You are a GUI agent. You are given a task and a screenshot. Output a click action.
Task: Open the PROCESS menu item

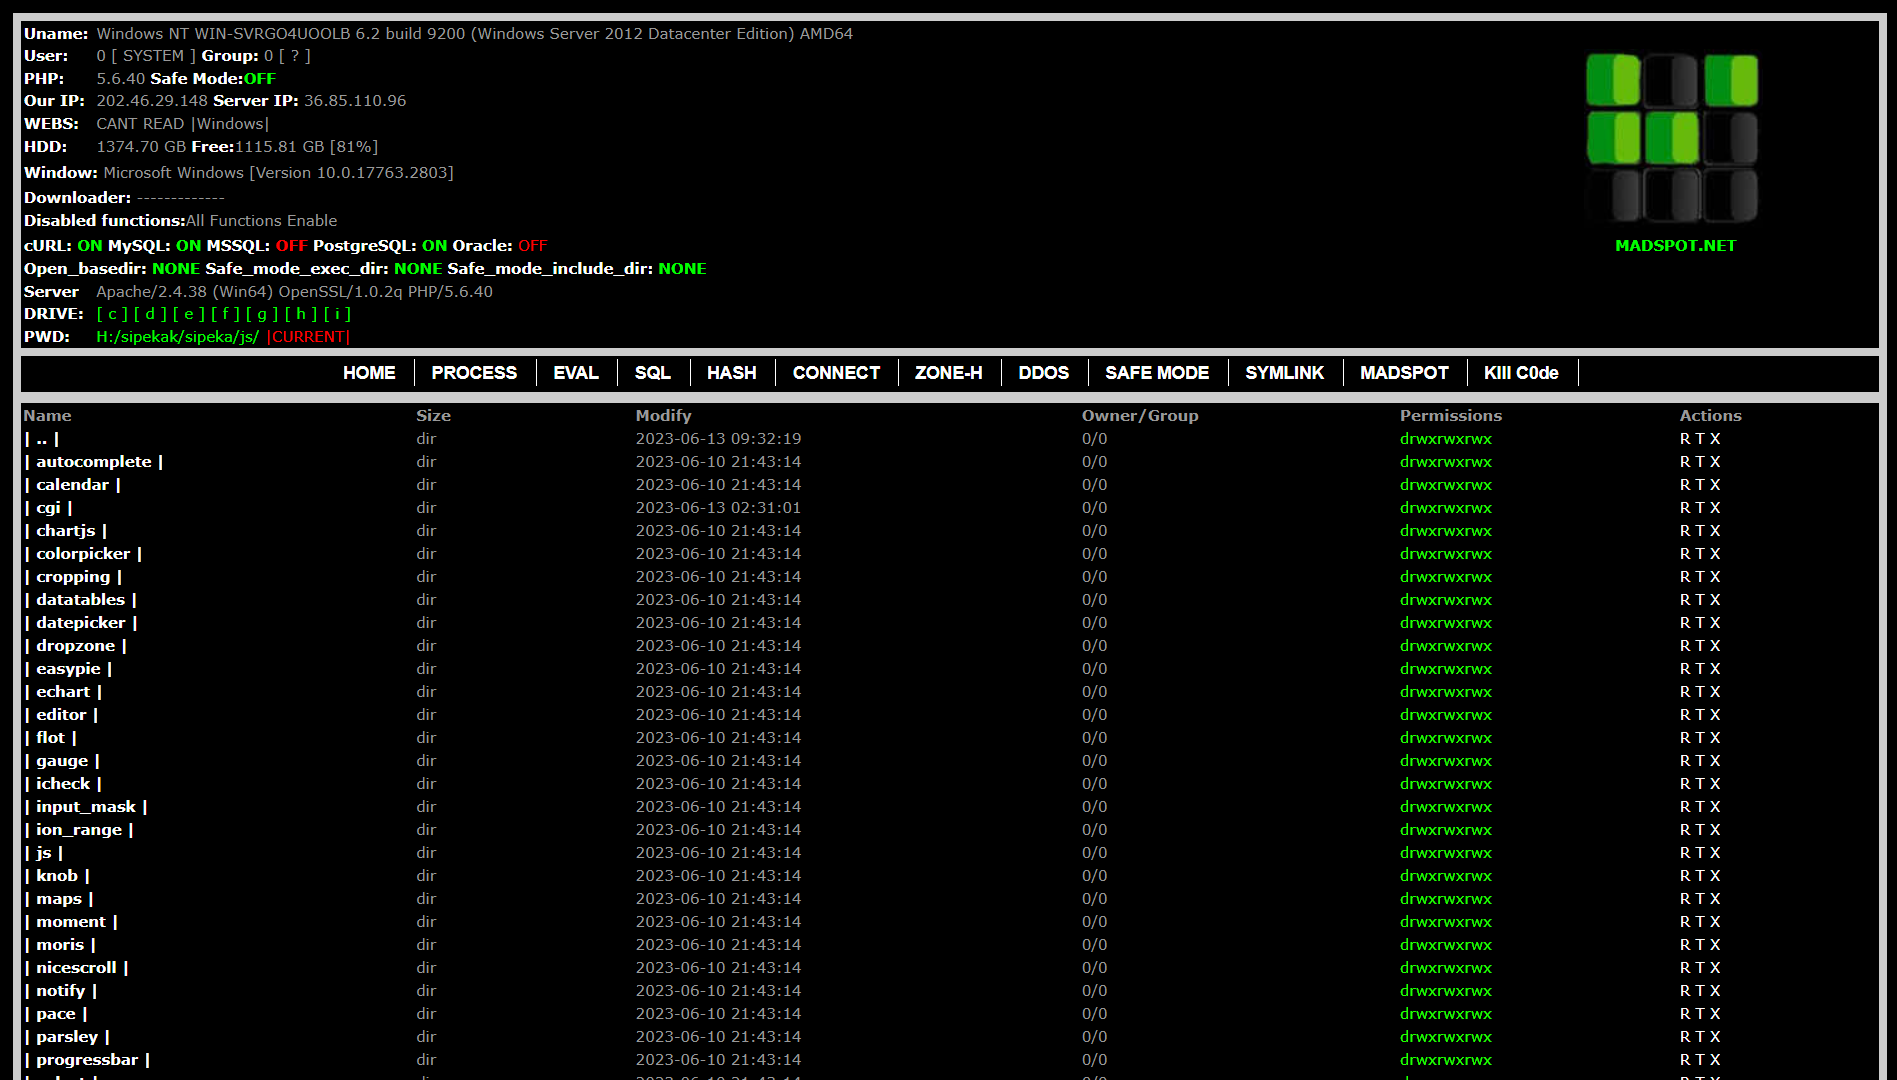tap(474, 373)
